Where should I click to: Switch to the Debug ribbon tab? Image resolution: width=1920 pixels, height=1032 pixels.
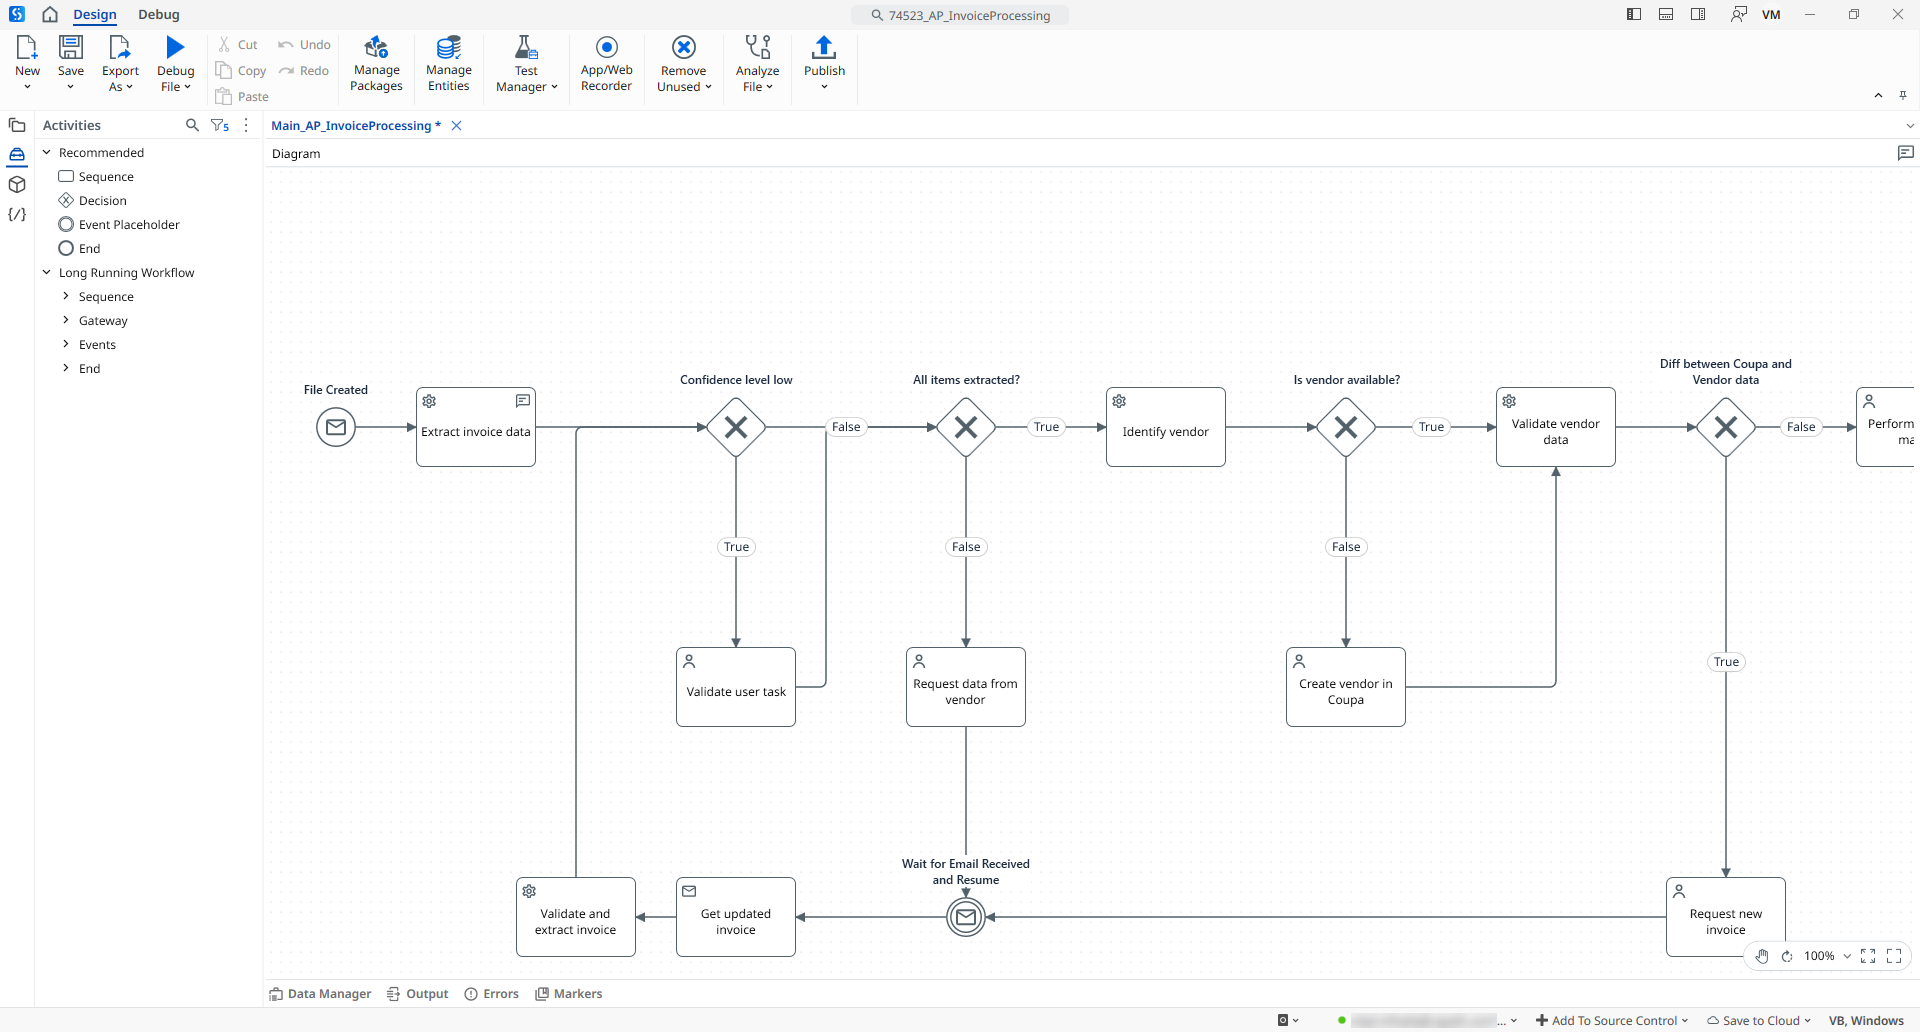coord(158,15)
